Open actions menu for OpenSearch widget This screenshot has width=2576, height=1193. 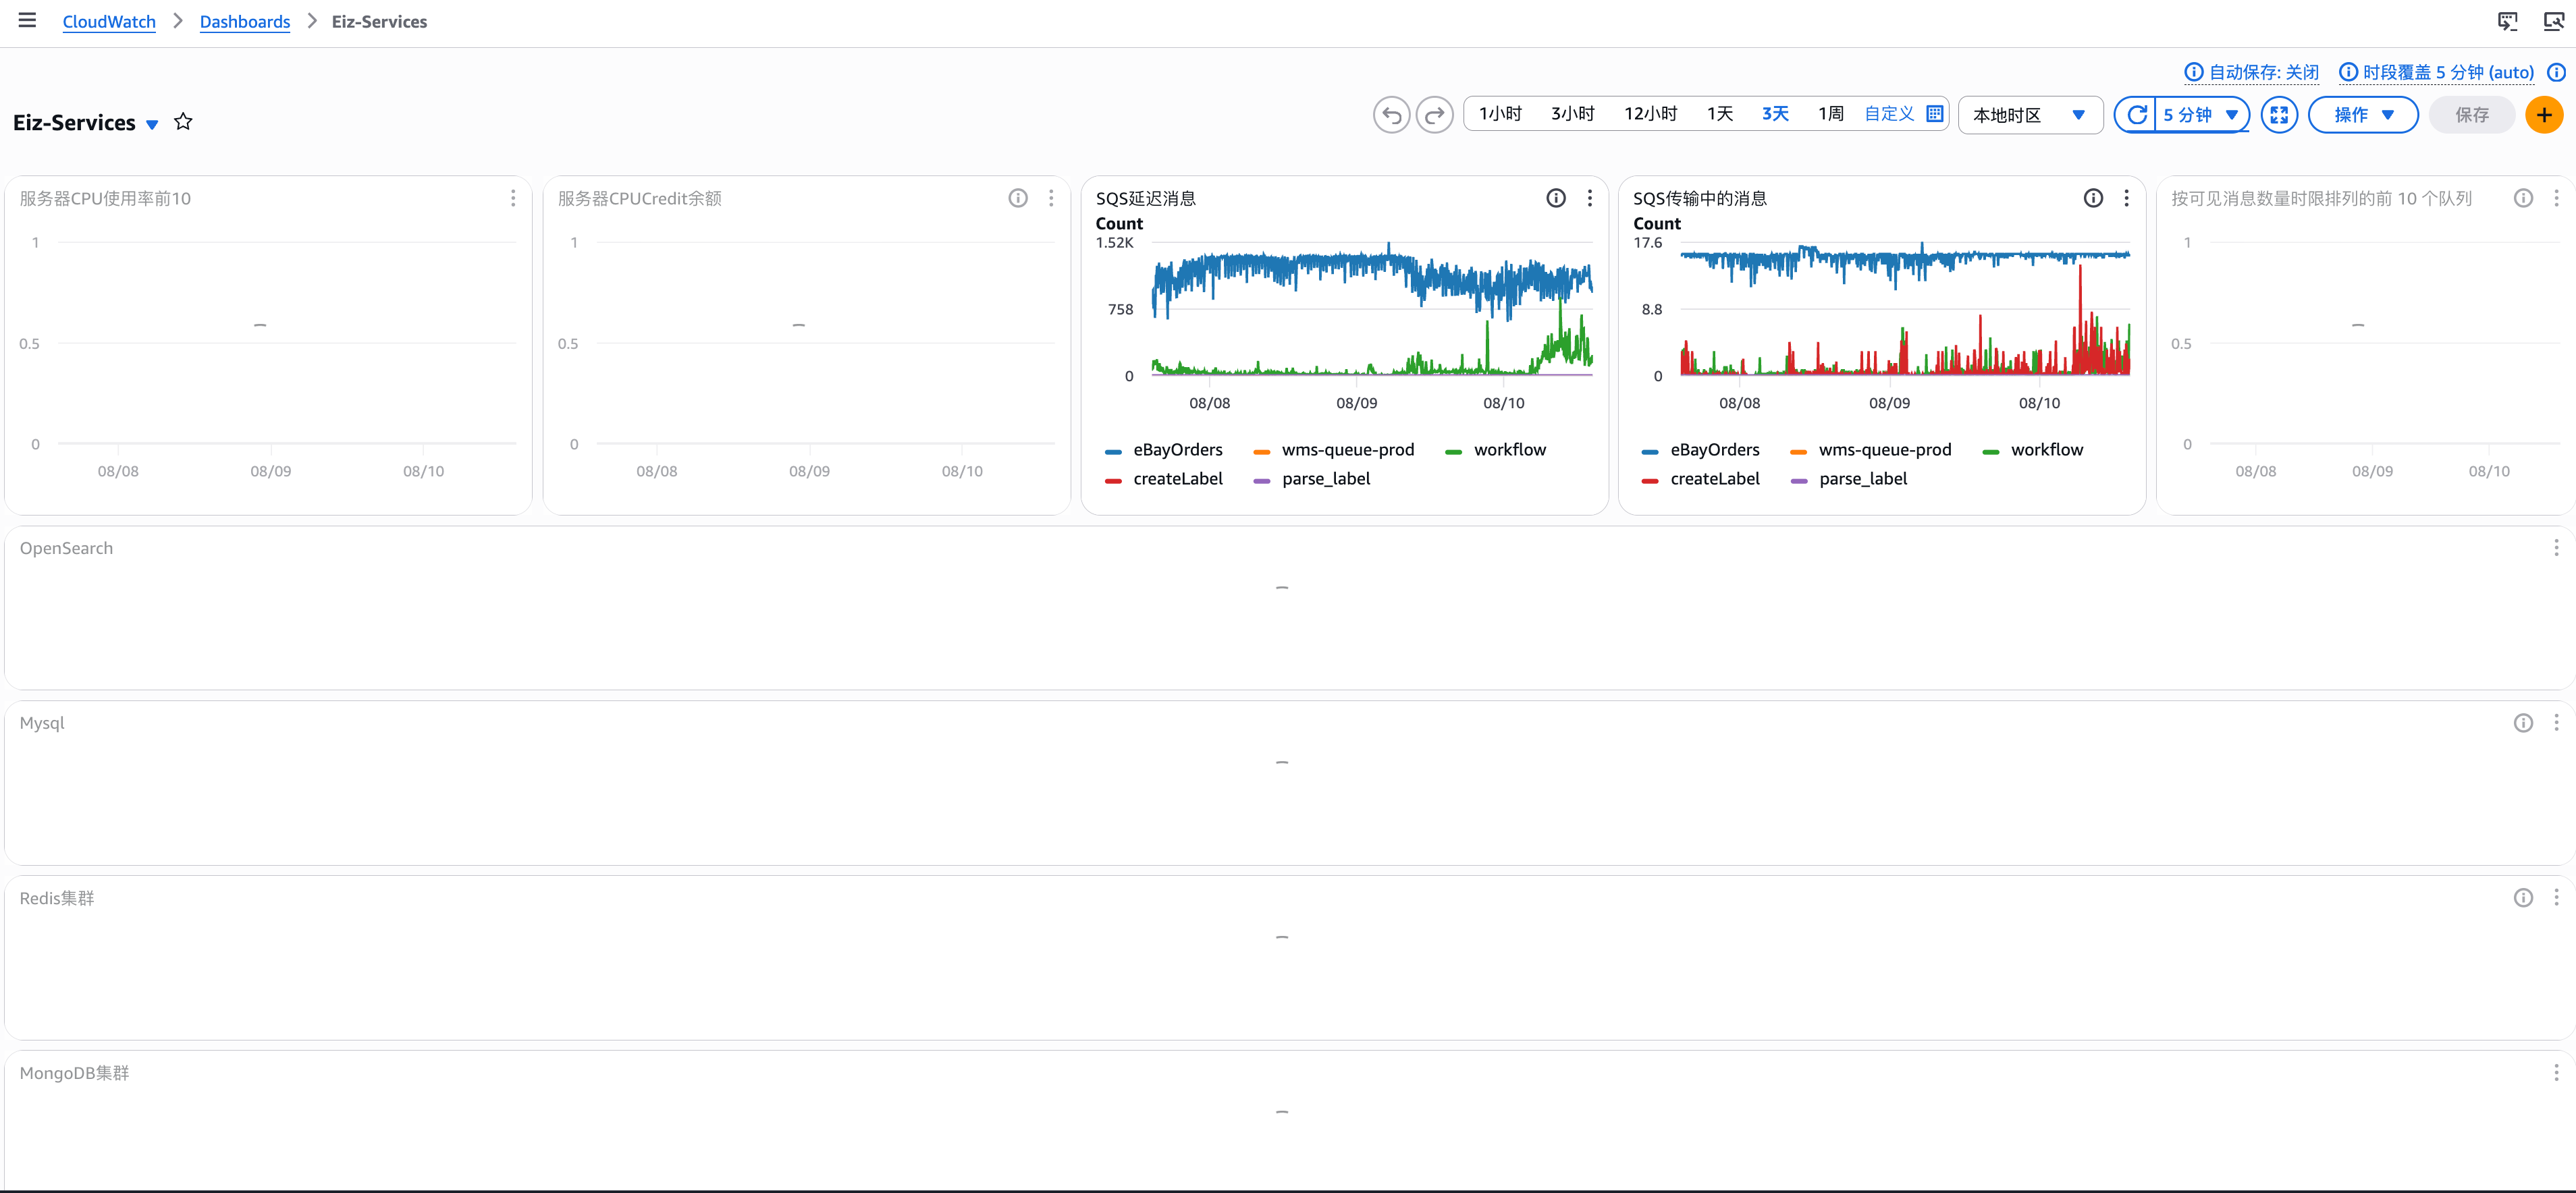(2556, 548)
